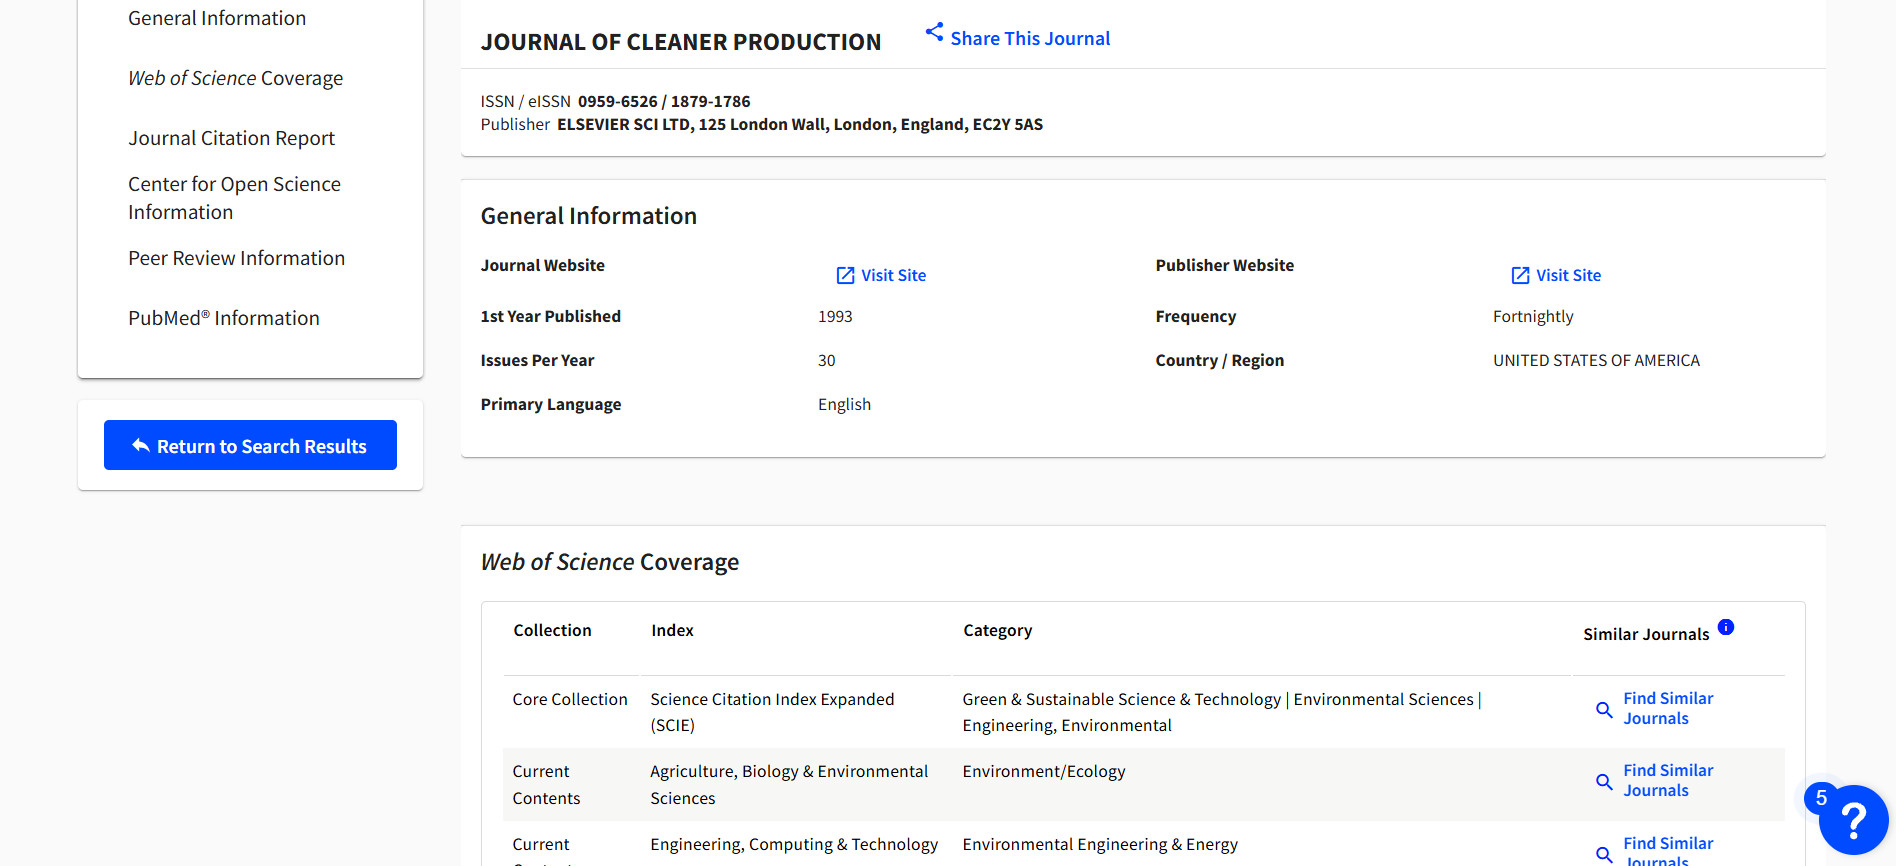Go to Peer Review Information section
Screen dimensions: 1896x866
coord(236,258)
